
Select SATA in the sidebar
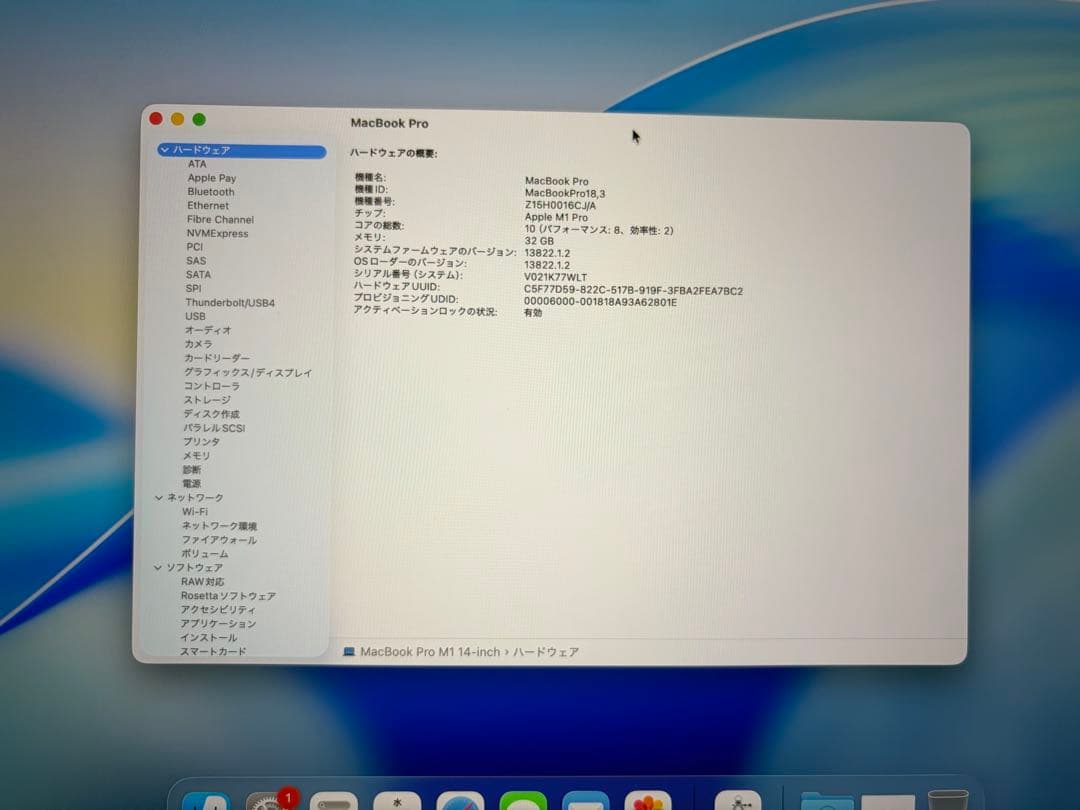point(198,274)
